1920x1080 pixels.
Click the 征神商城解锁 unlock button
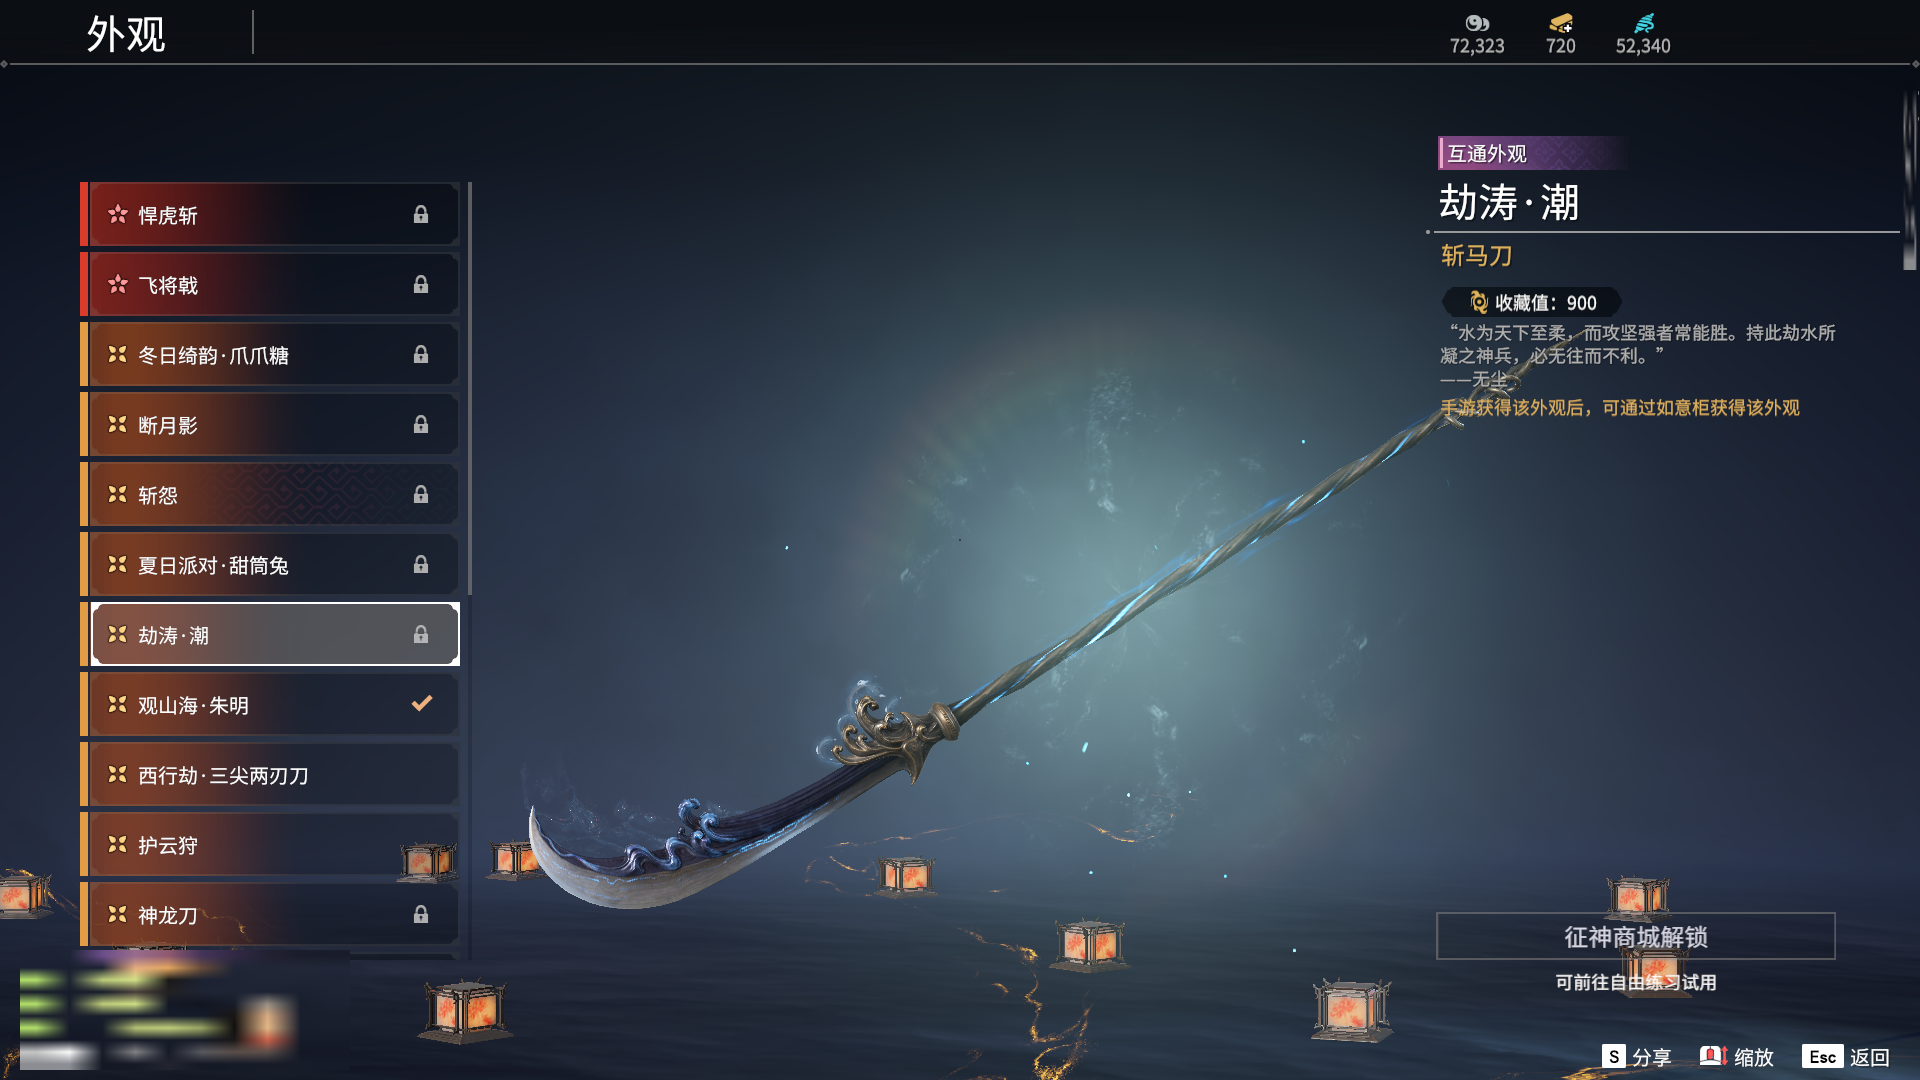click(x=1636, y=936)
